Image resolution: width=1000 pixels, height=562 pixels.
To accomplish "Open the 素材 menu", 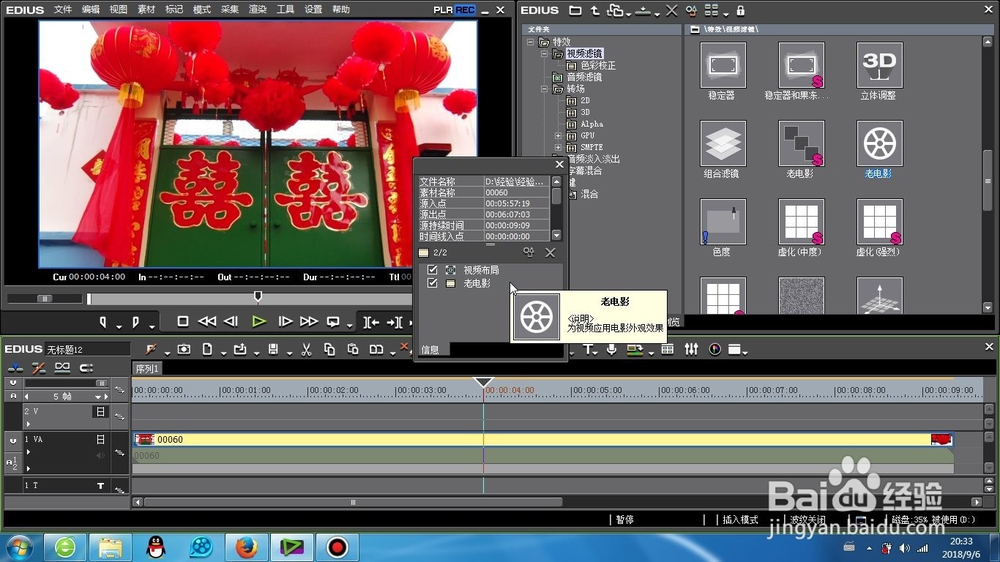I will (x=146, y=10).
